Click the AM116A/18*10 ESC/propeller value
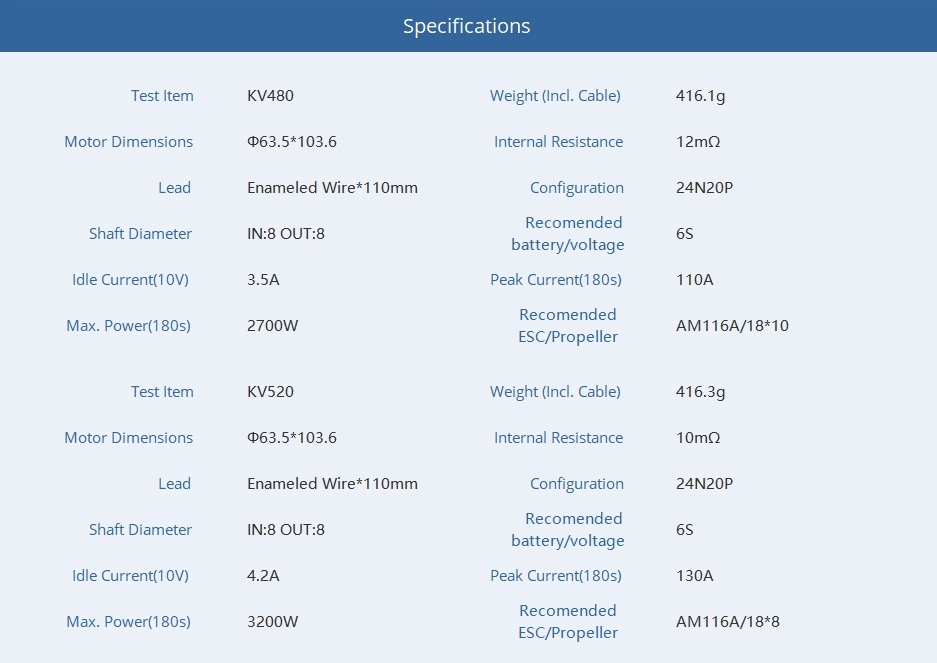Screen dimensions: 937x663 [732, 326]
